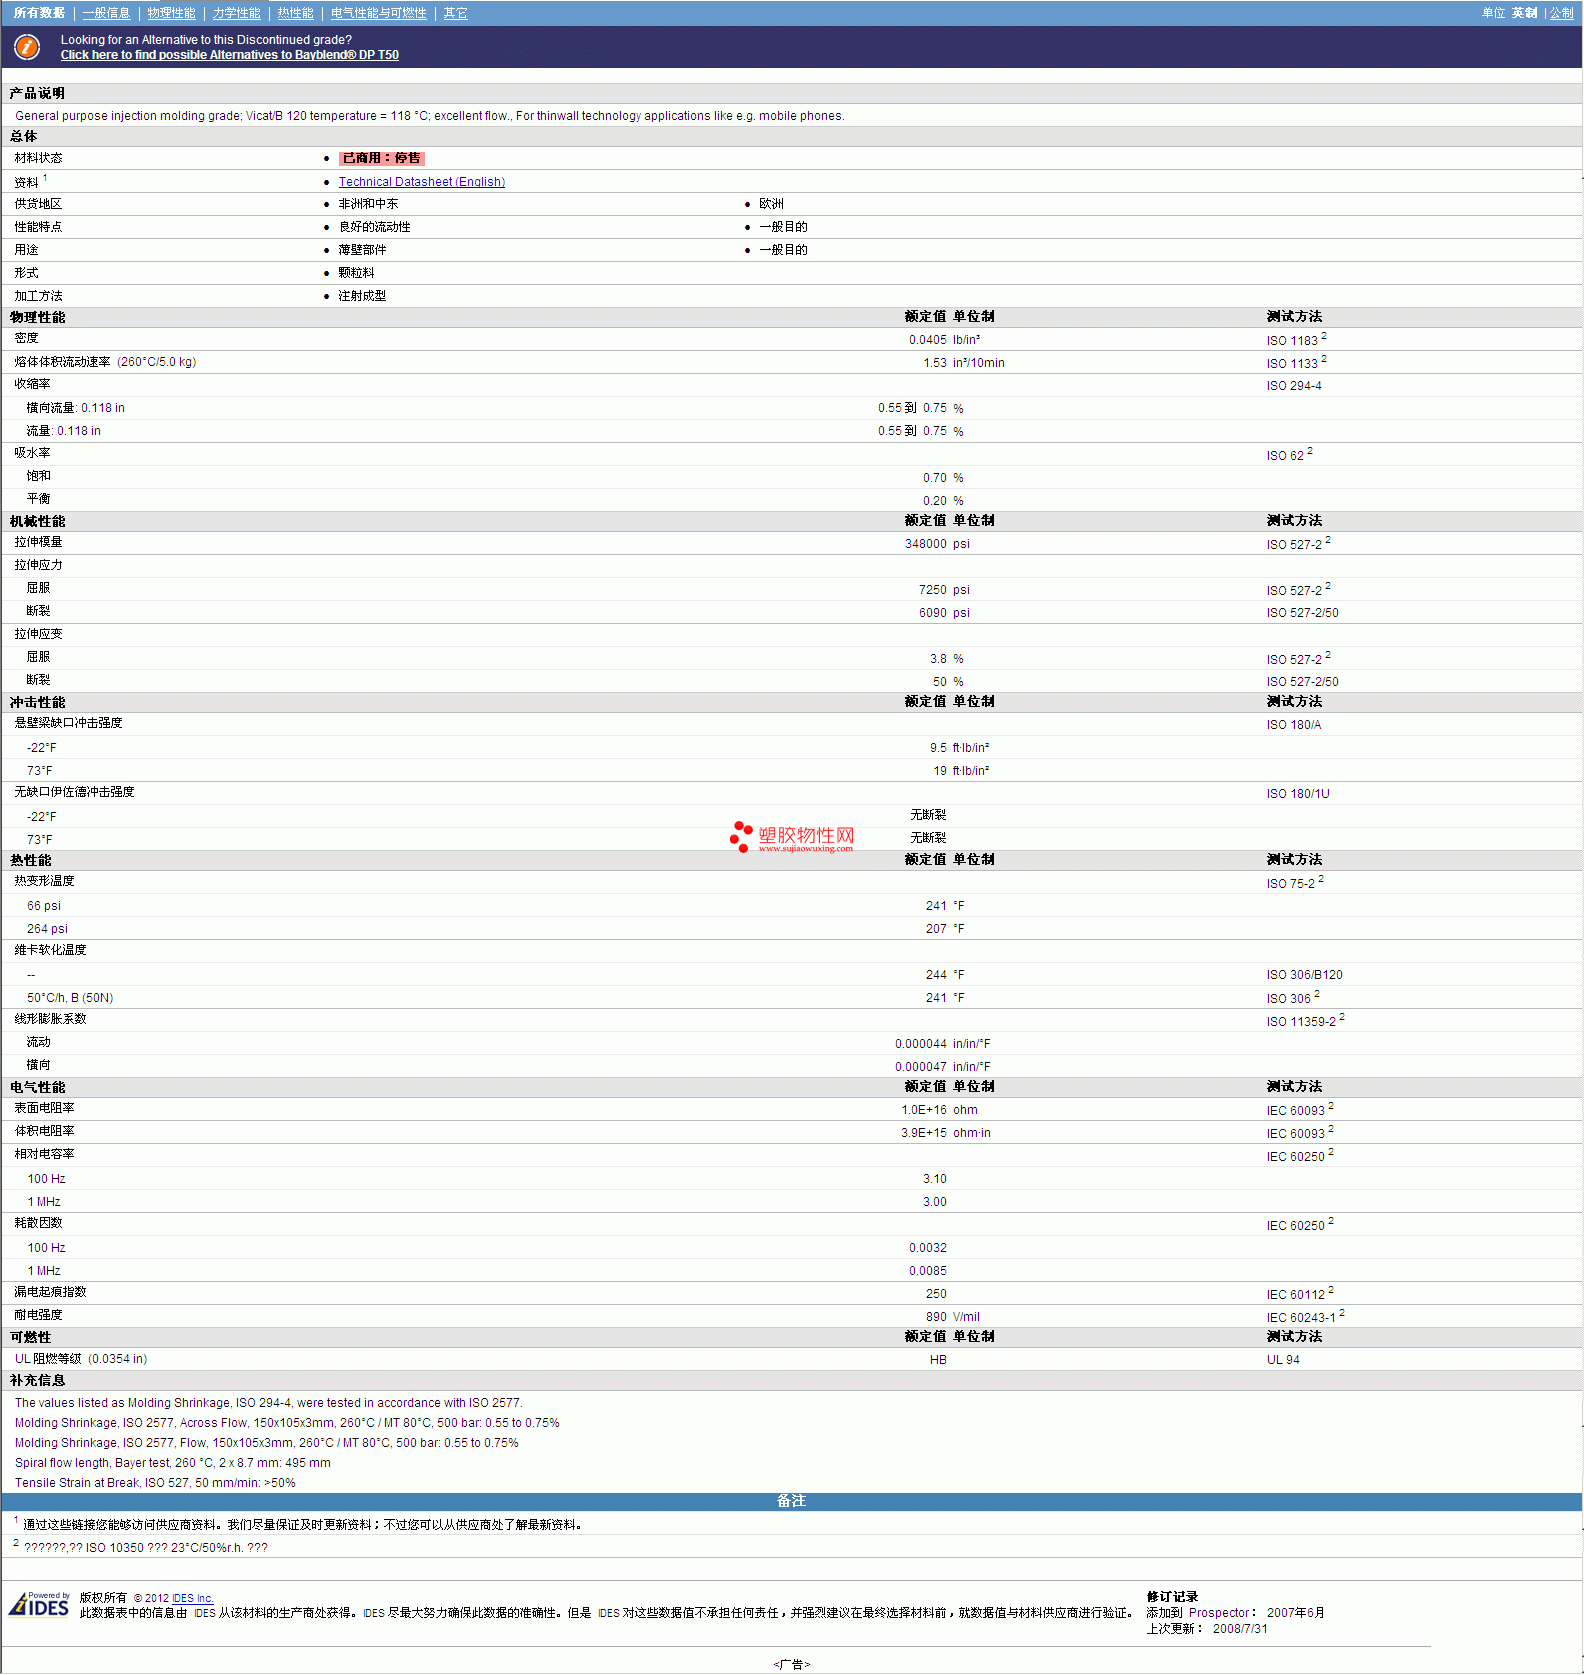Click the 已商用:停售 status label
This screenshot has height=1675, width=1584.
[x=381, y=158]
